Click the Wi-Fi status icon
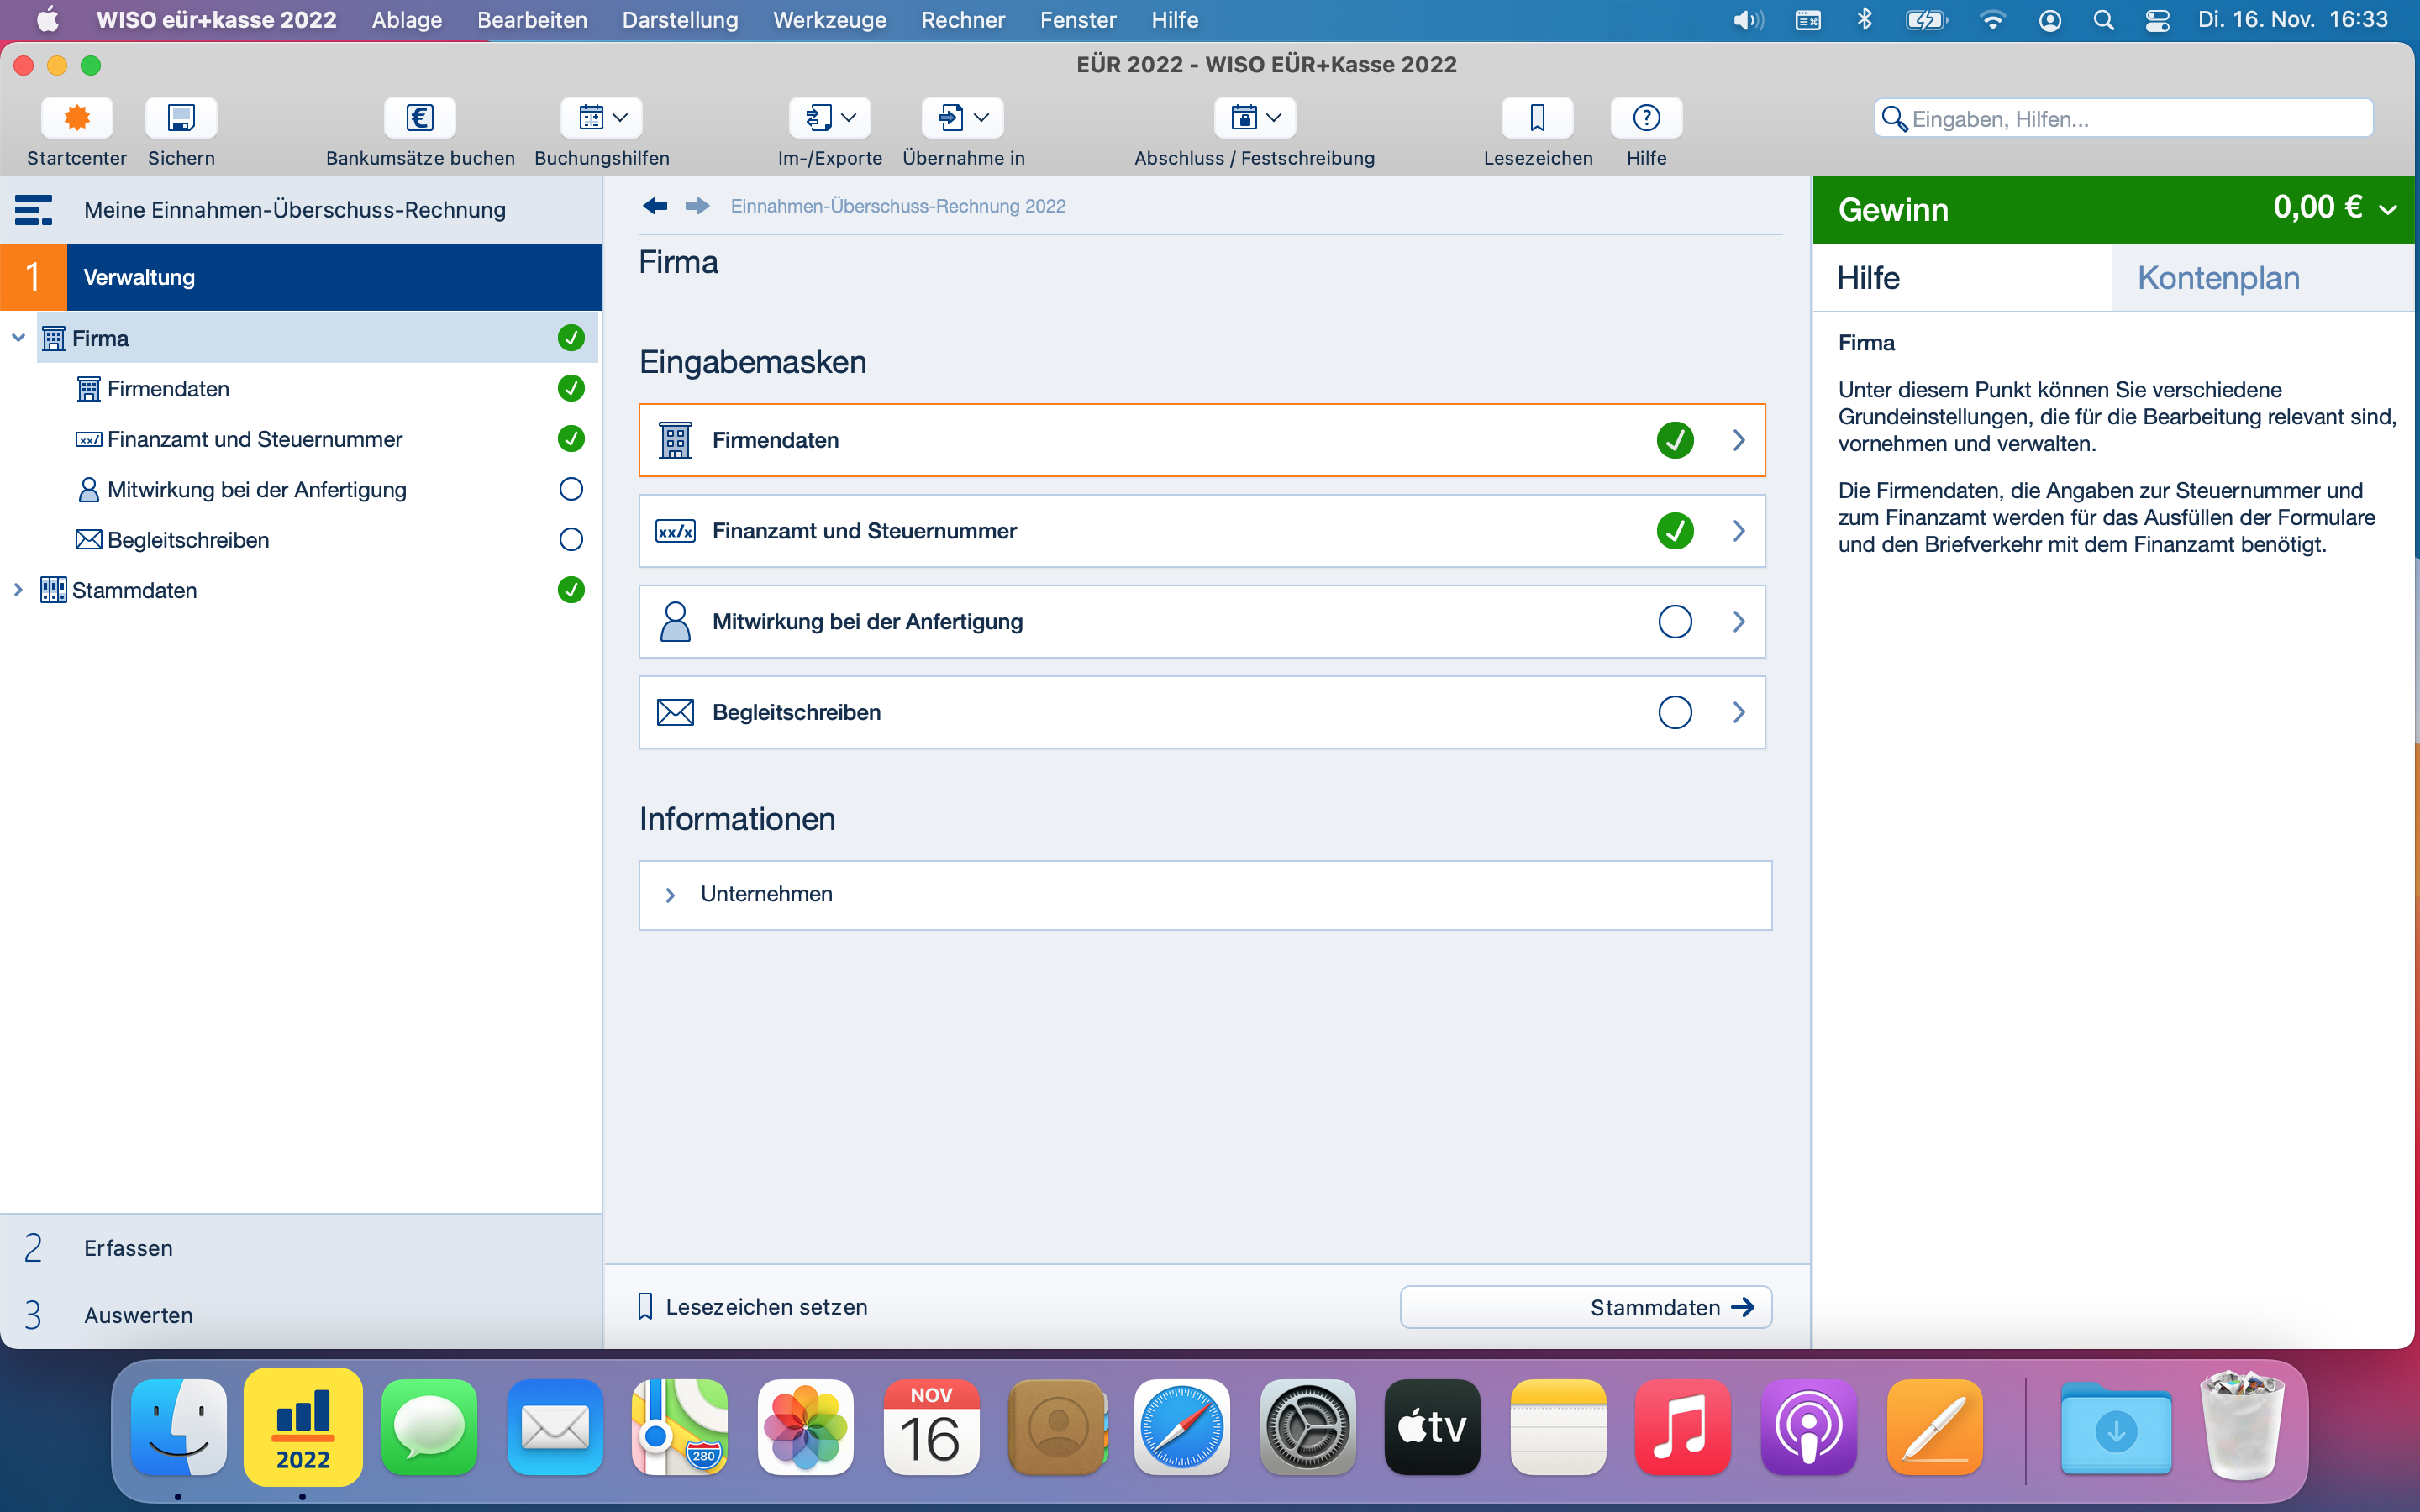 click(1992, 20)
